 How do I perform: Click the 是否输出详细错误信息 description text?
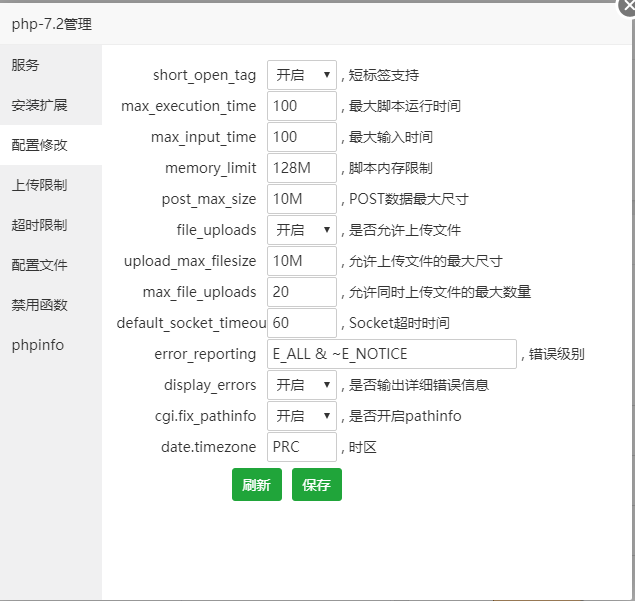[419, 385]
